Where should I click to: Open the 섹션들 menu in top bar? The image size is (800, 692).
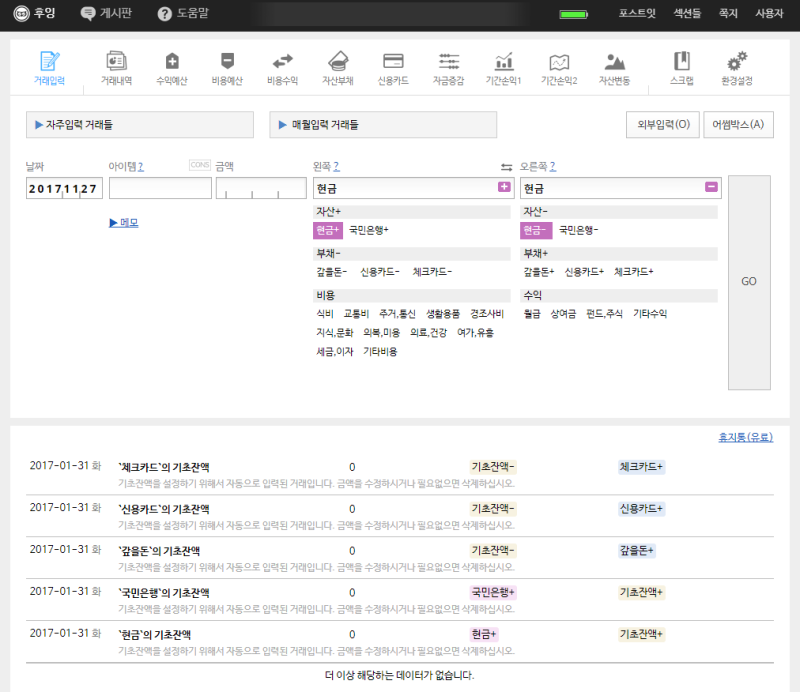pos(687,14)
